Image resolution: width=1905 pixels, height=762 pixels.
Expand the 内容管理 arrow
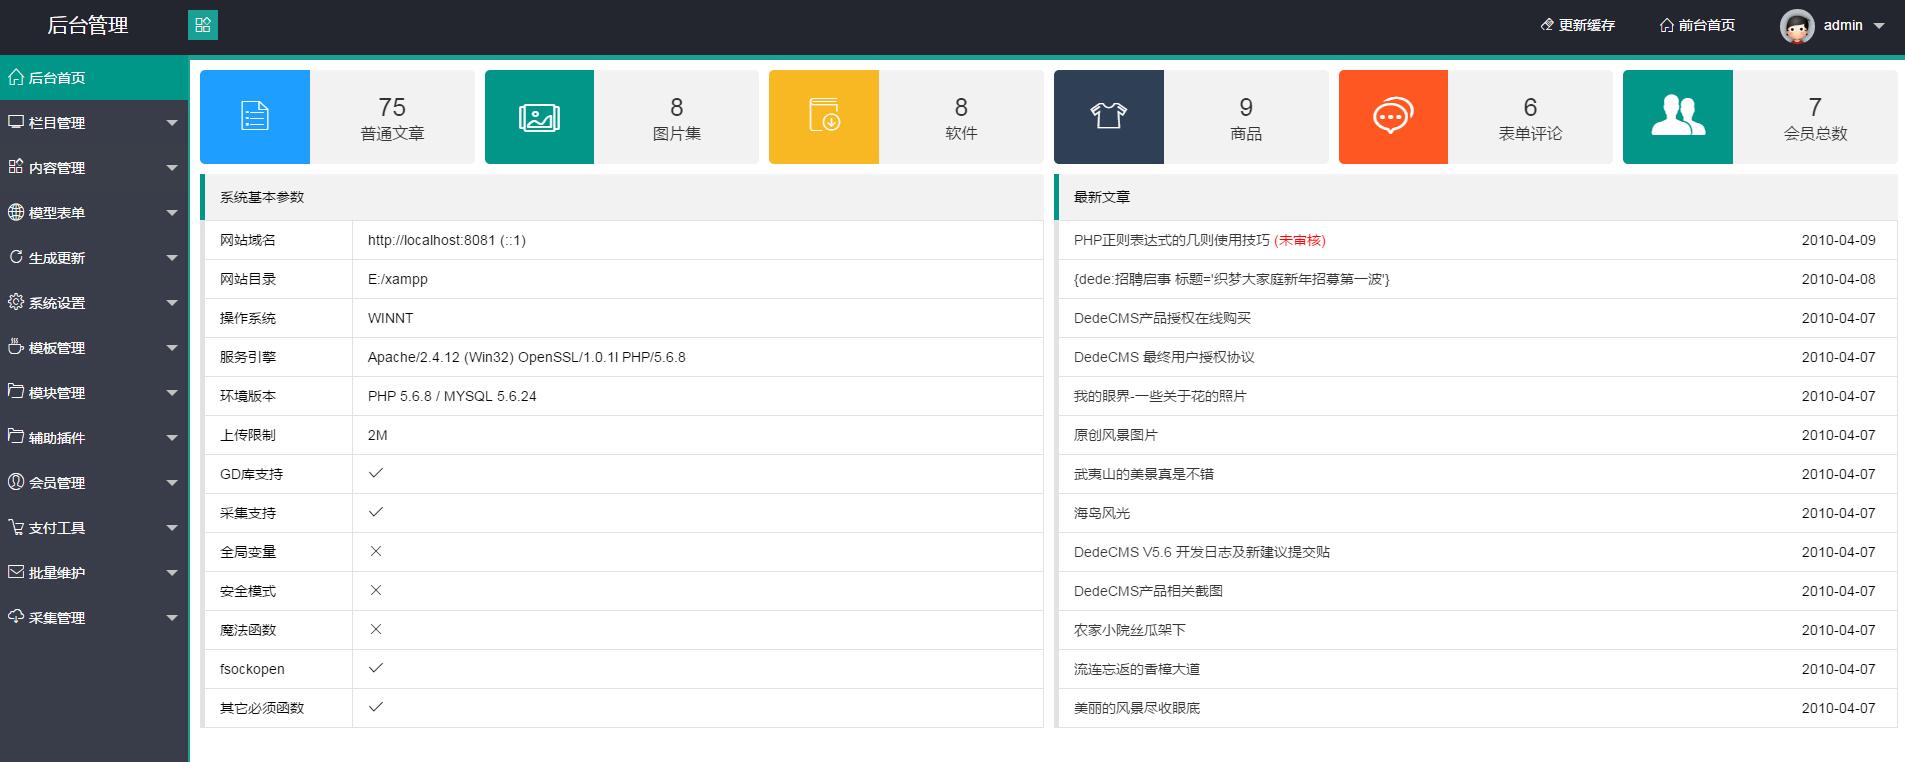click(172, 168)
